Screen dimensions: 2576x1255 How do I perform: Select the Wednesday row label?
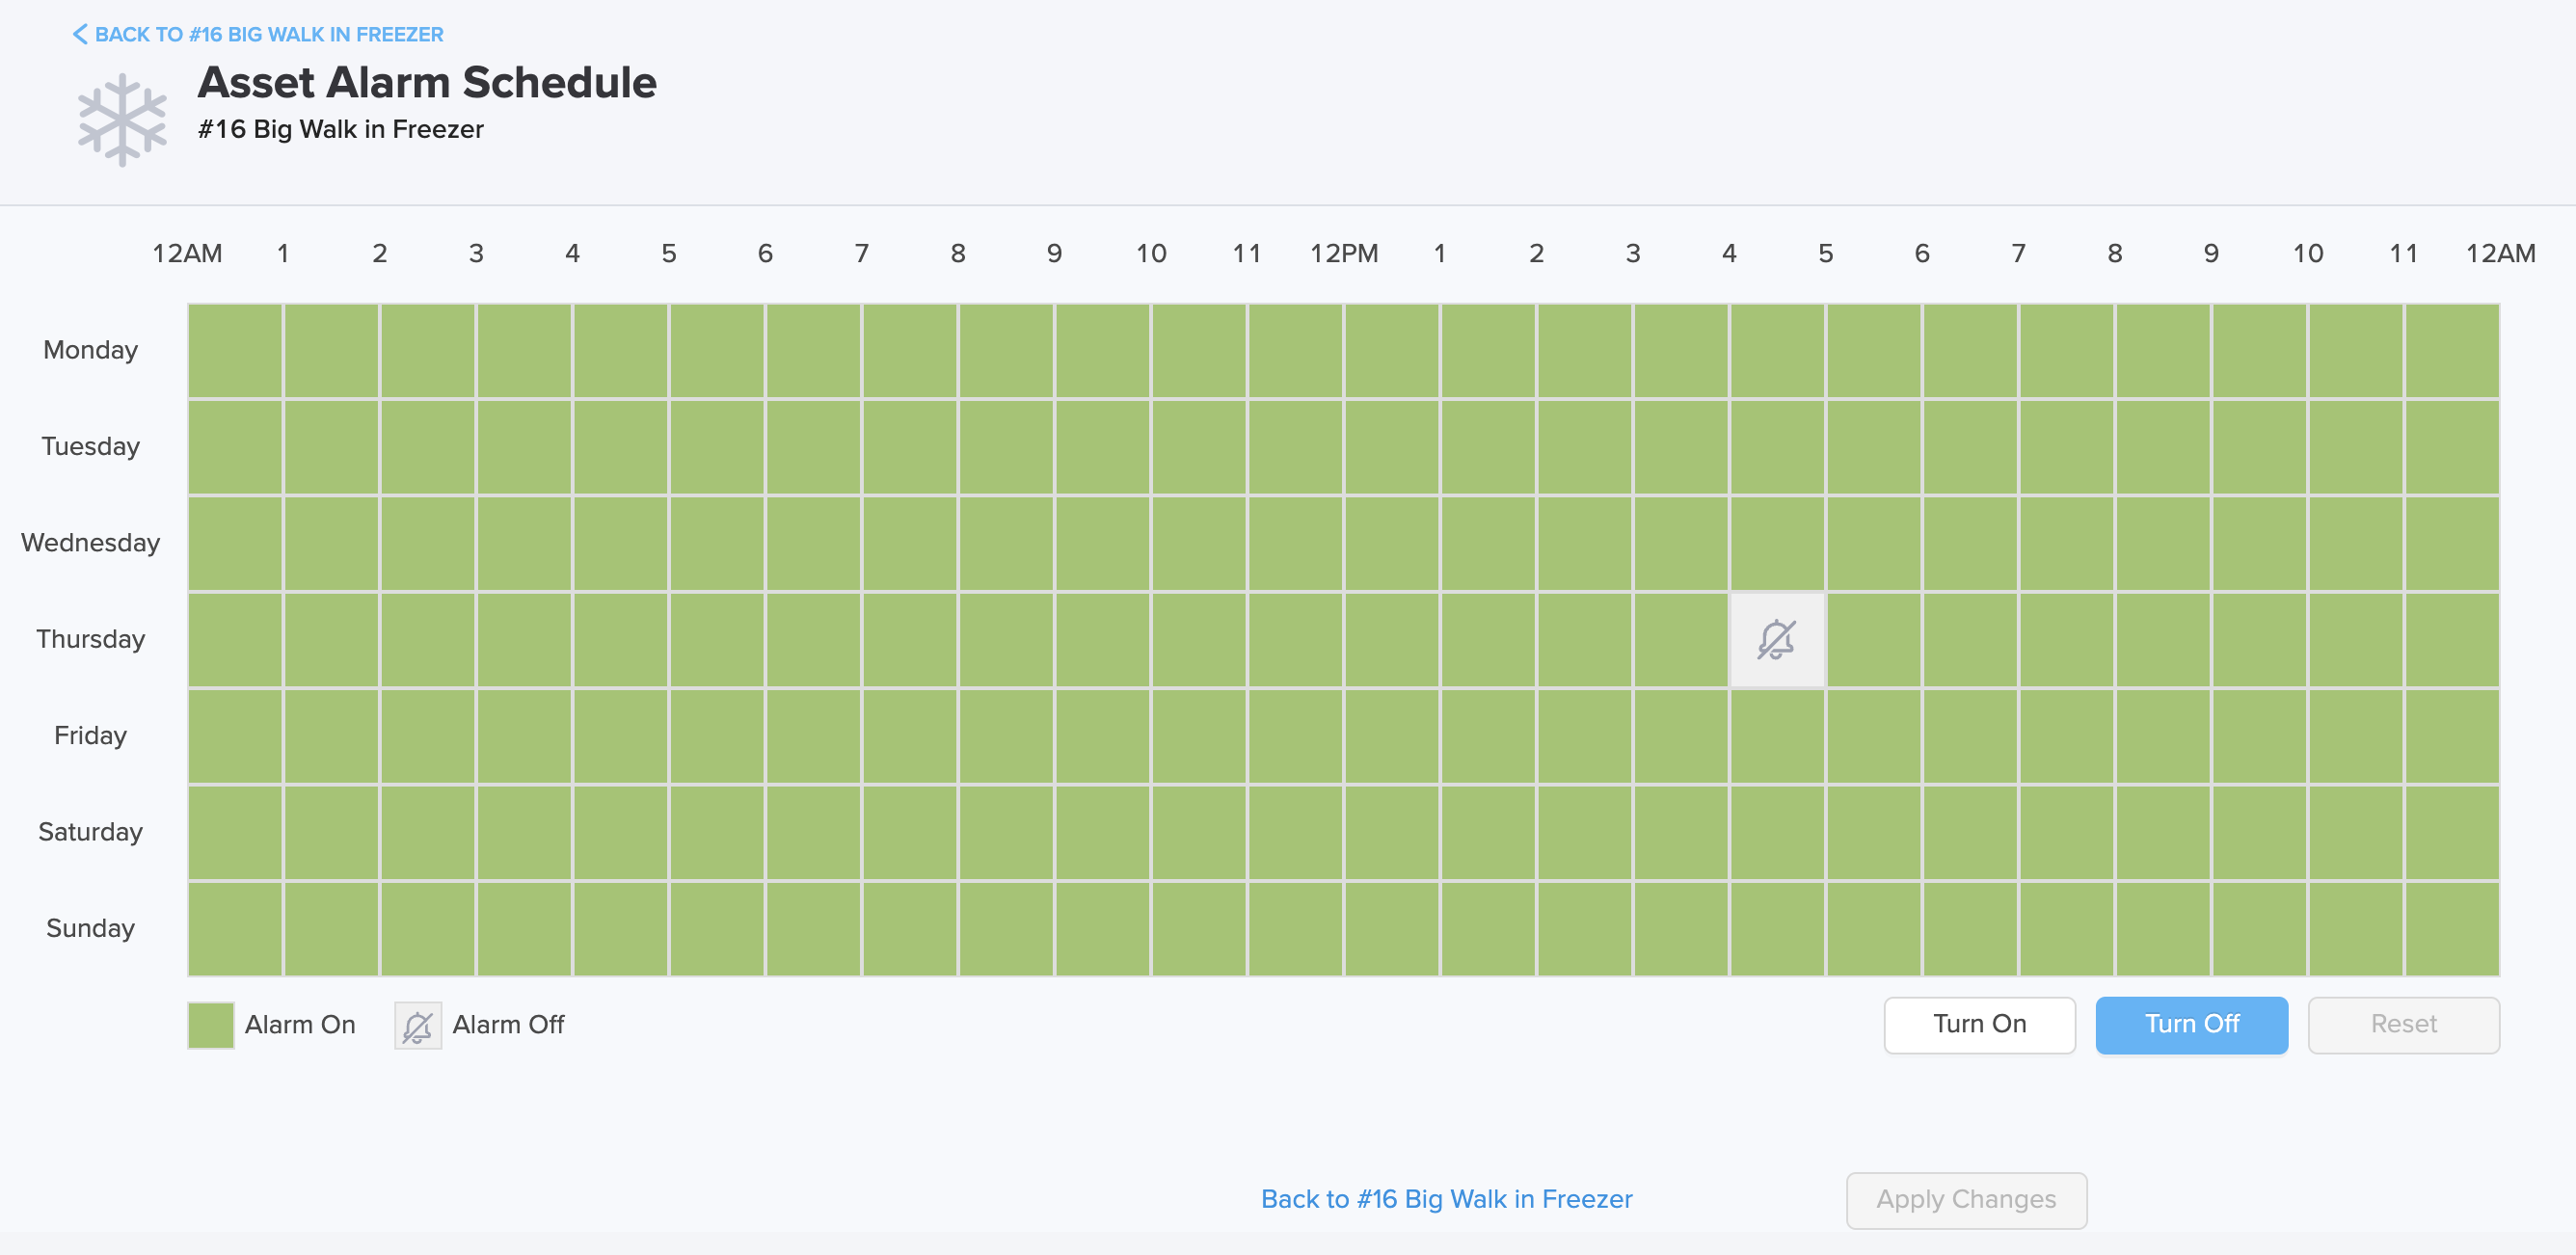click(x=90, y=543)
